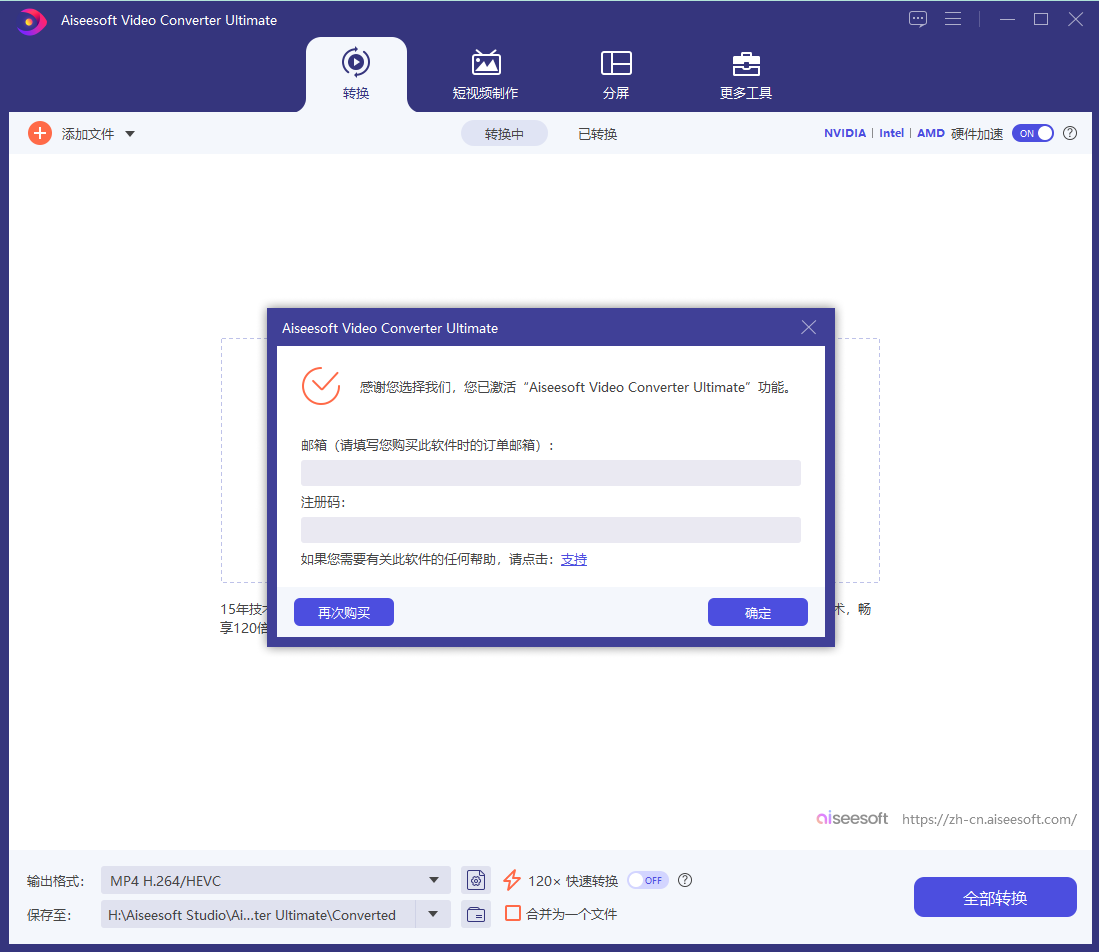This screenshot has height=952, width=1099.
Task: Click the 120× 快速转换 label
Action: (573, 880)
